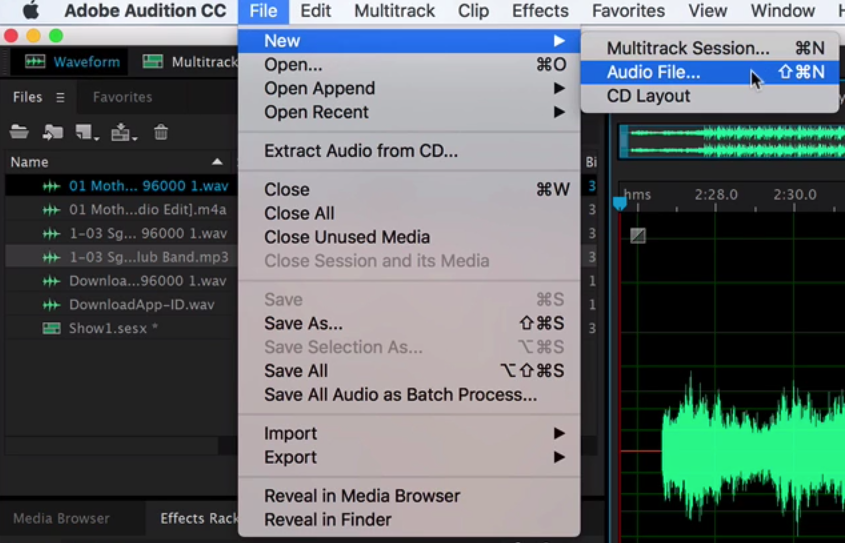The height and width of the screenshot is (543, 845).
Task: Choose New Multitrack Session from the submenu
Action: [x=710, y=48]
